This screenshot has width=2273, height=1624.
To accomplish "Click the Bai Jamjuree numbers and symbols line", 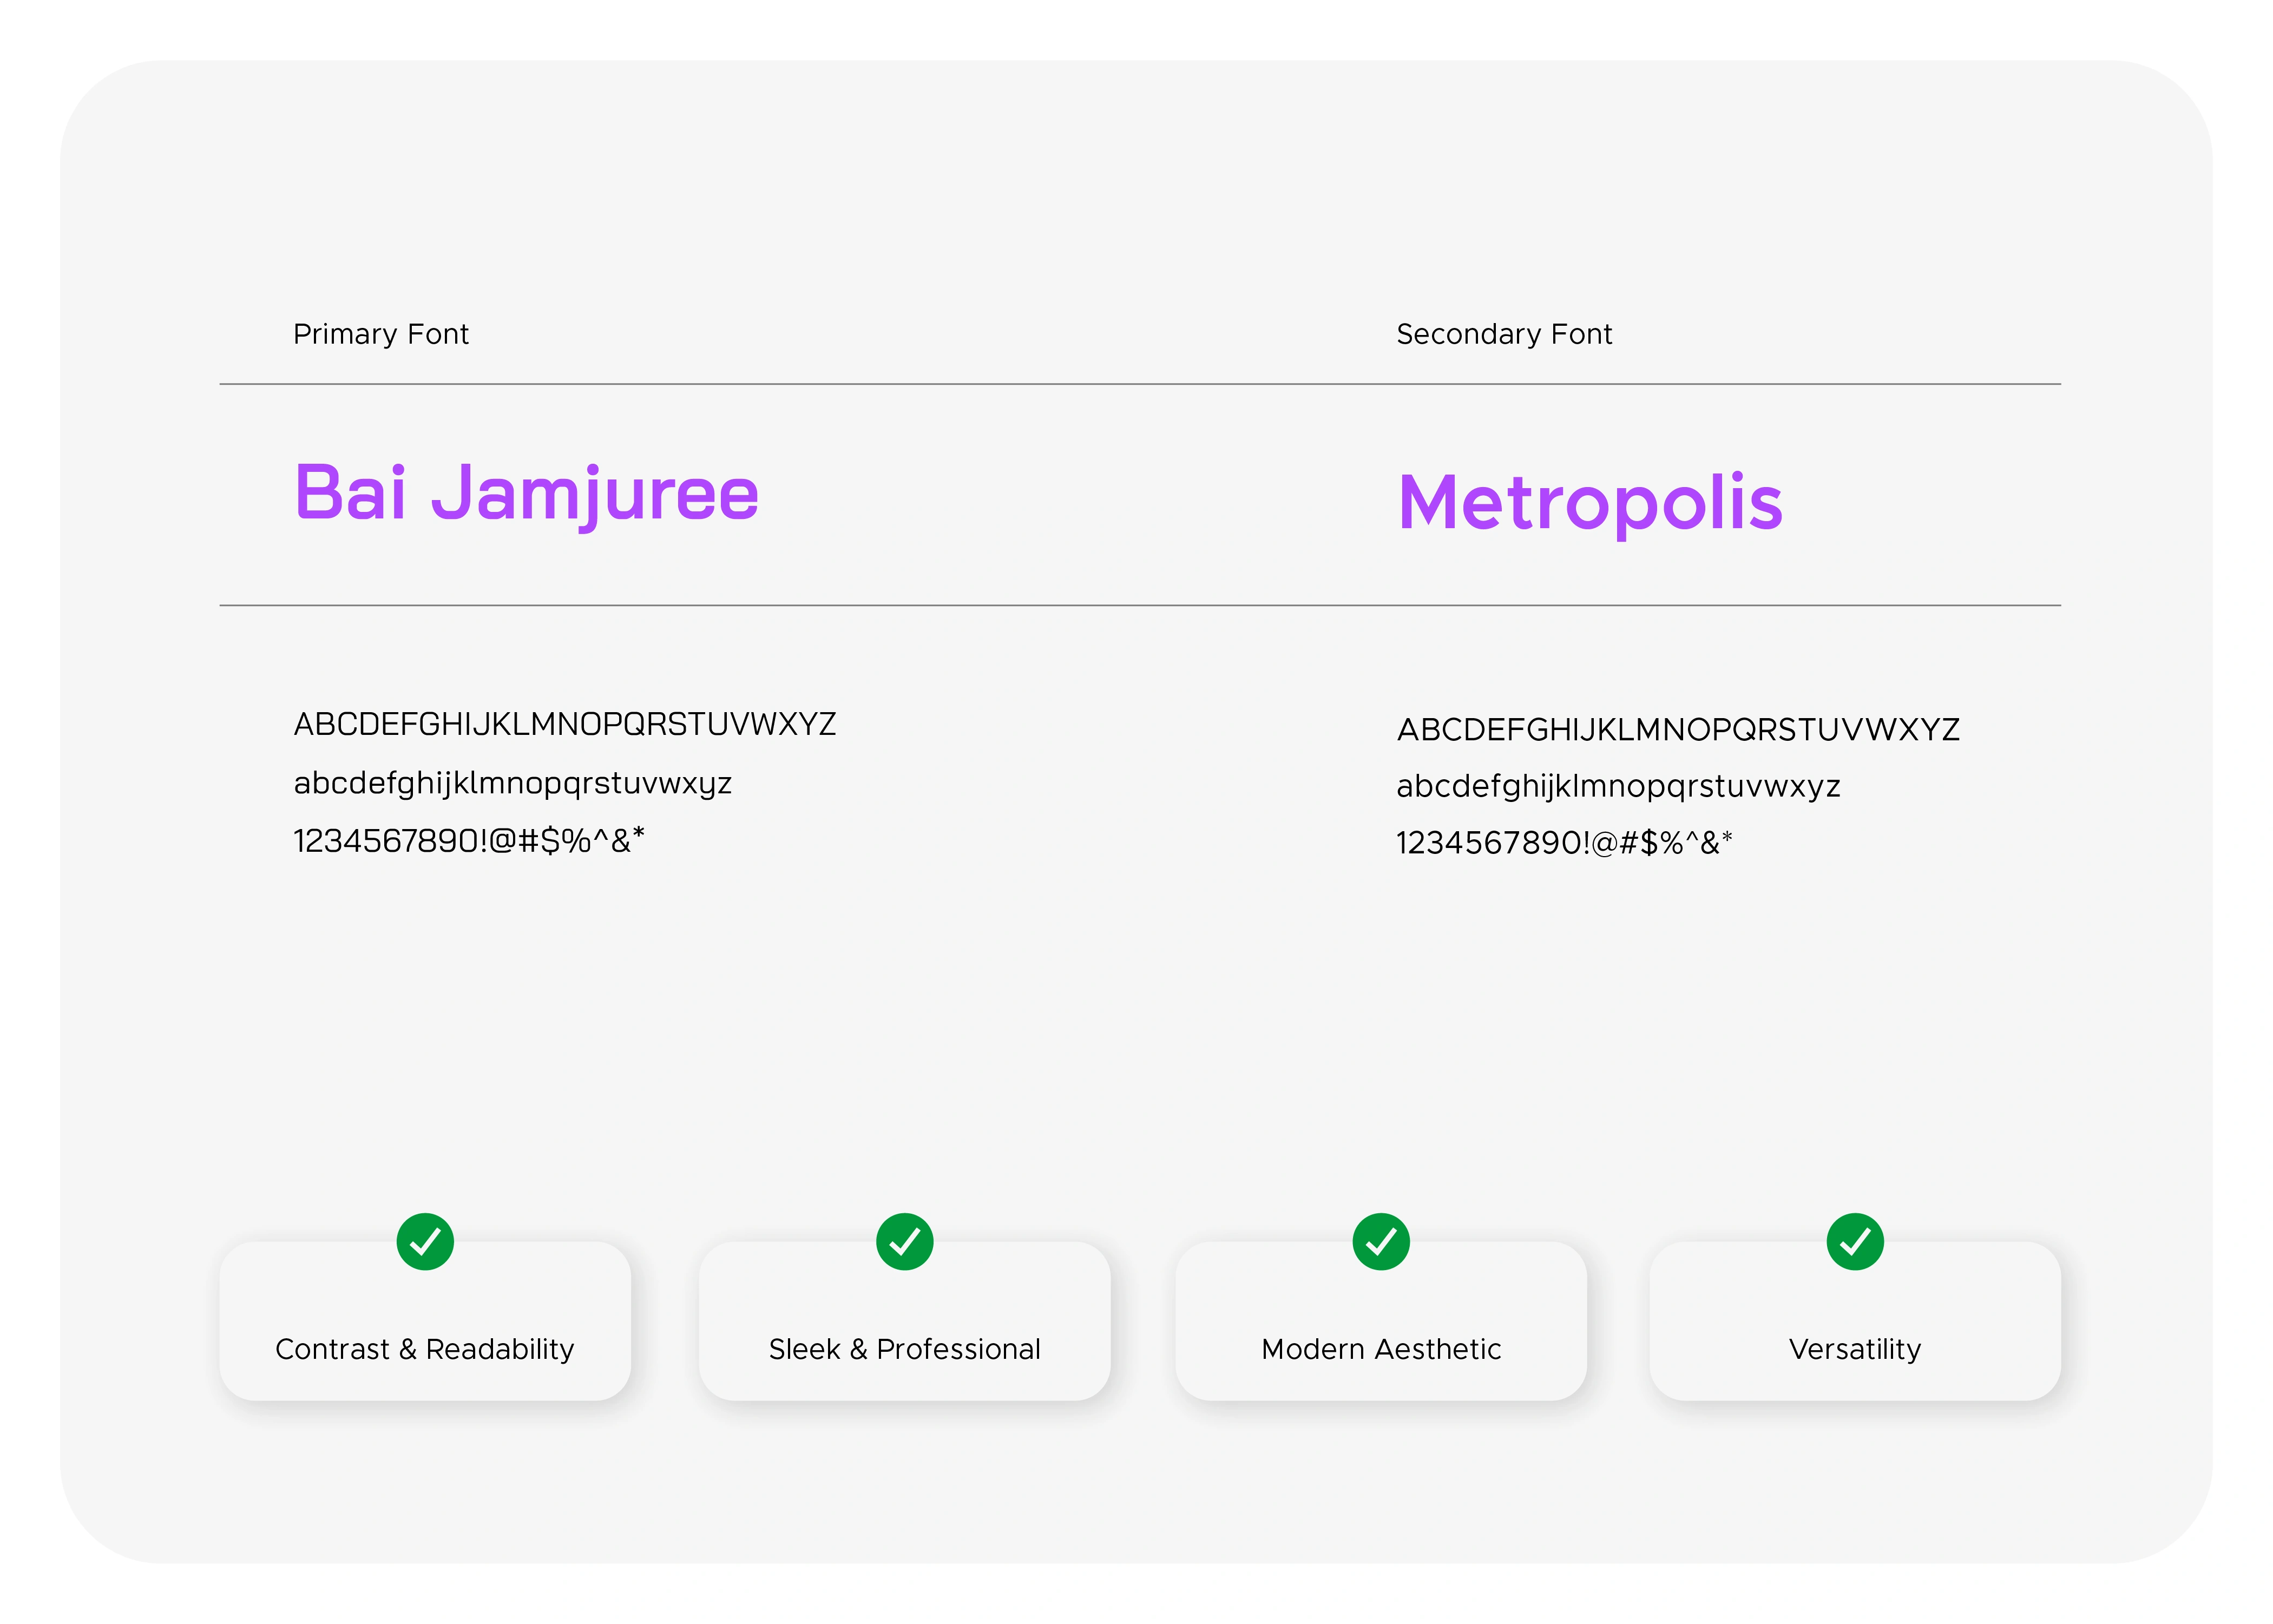I will pos(469,840).
